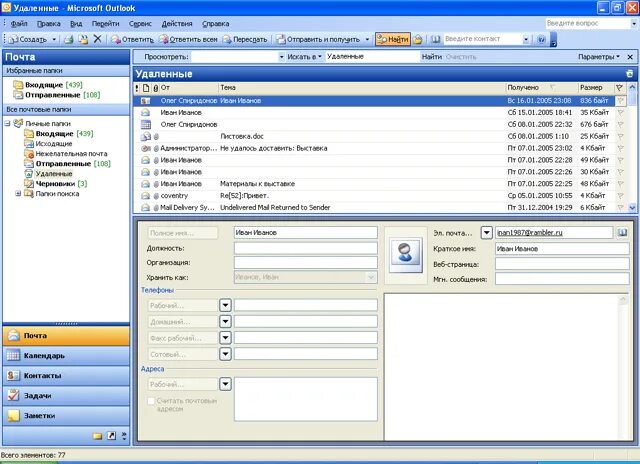Viewport: 640px width, 464px height.
Task: Open the Файл menu
Action: point(19,24)
